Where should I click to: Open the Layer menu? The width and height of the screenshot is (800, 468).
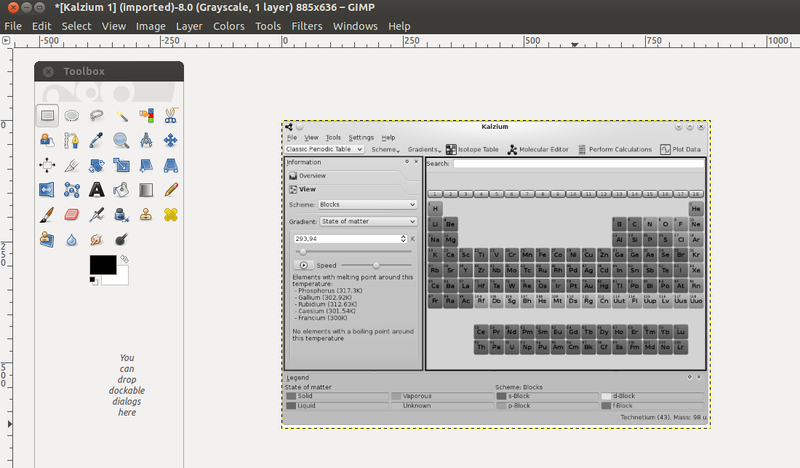point(189,26)
